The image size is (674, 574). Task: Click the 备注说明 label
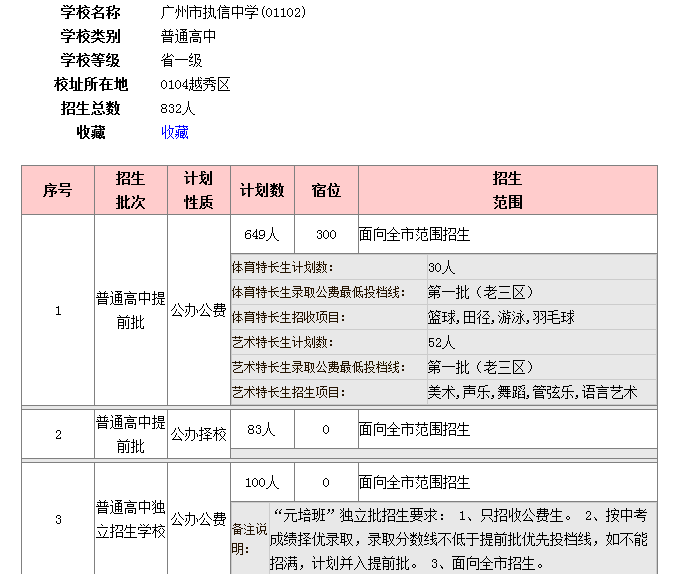[249, 539]
